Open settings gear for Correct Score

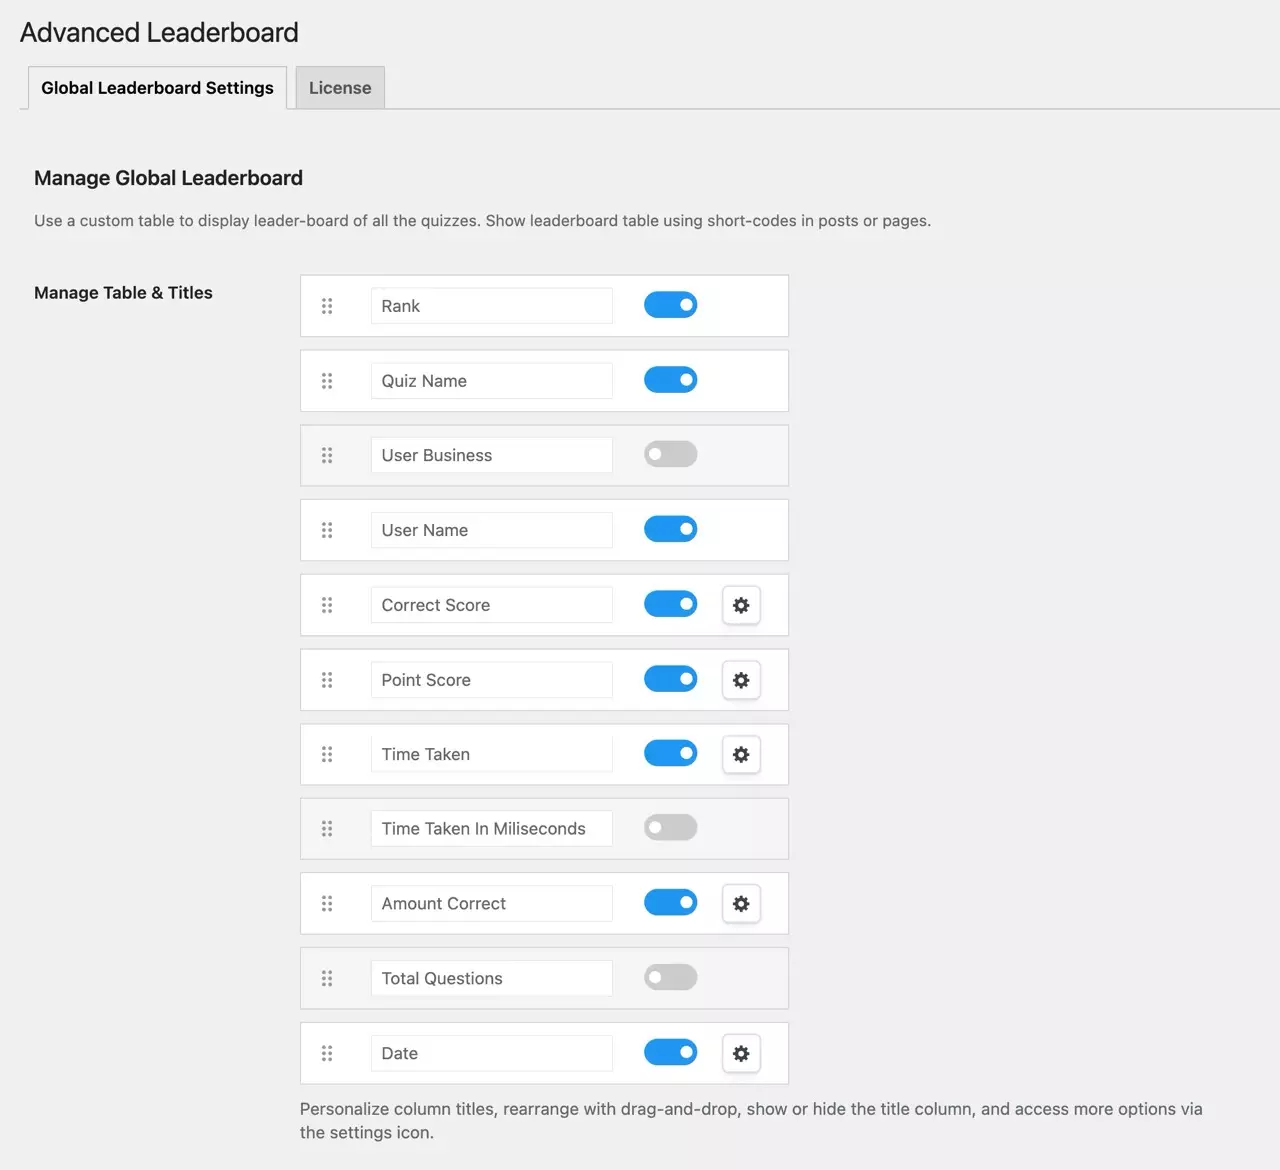pyautogui.click(x=741, y=605)
